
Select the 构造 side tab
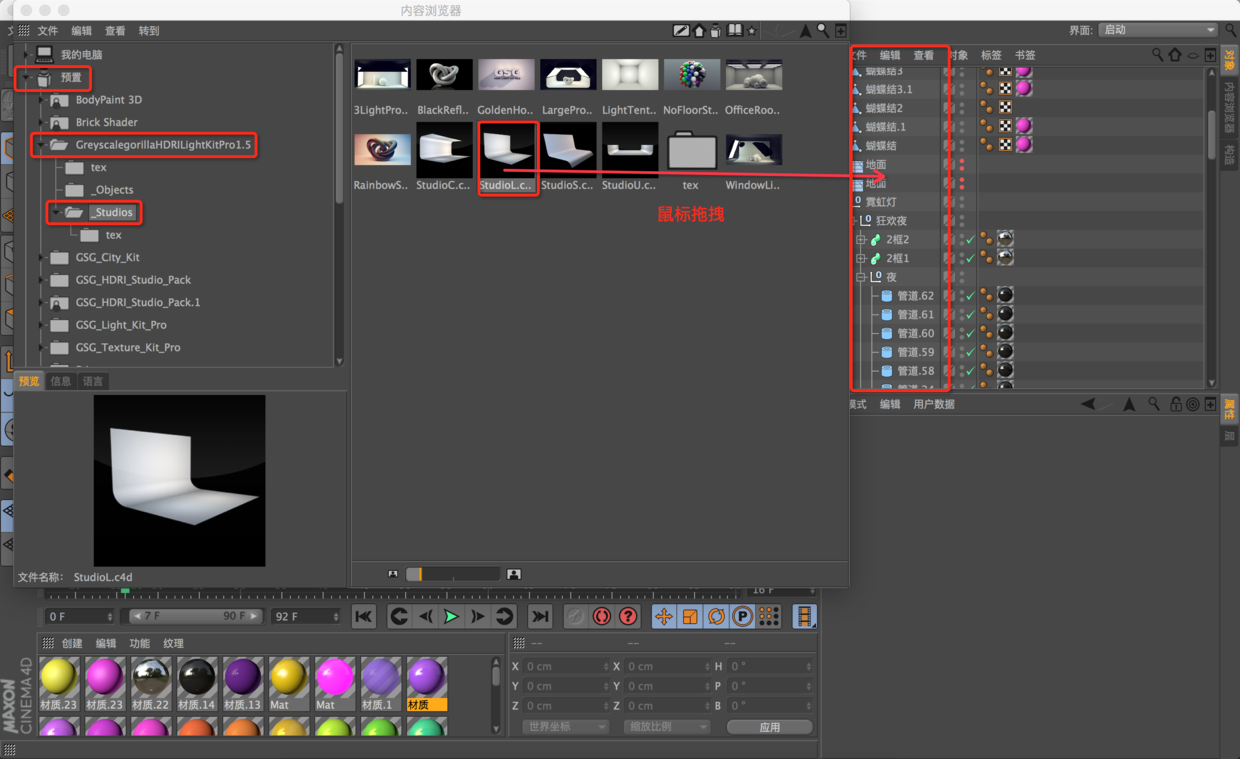coord(1230,155)
